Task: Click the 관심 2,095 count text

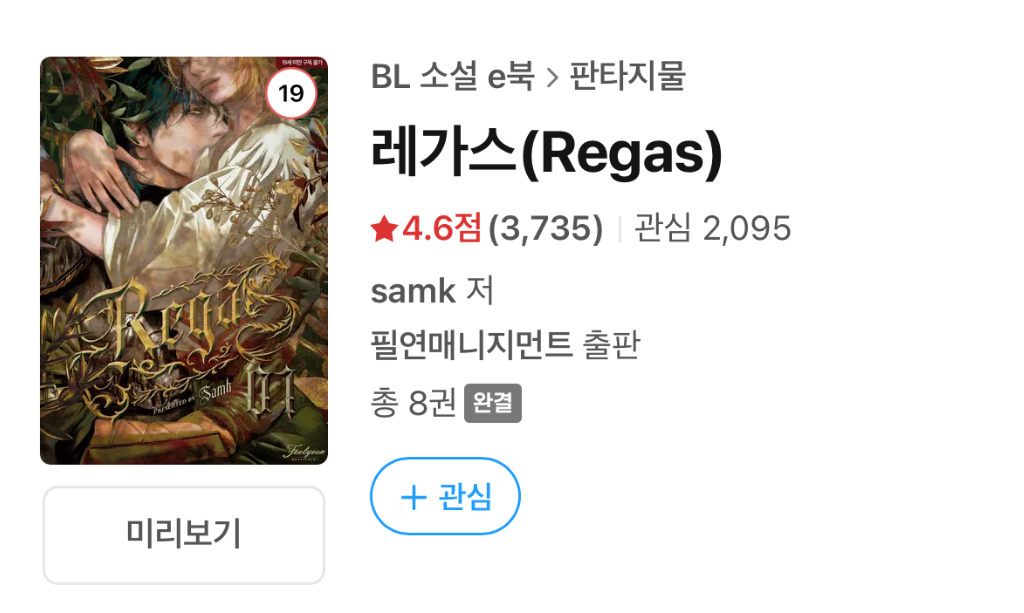Action: pyautogui.click(x=712, y=228)
